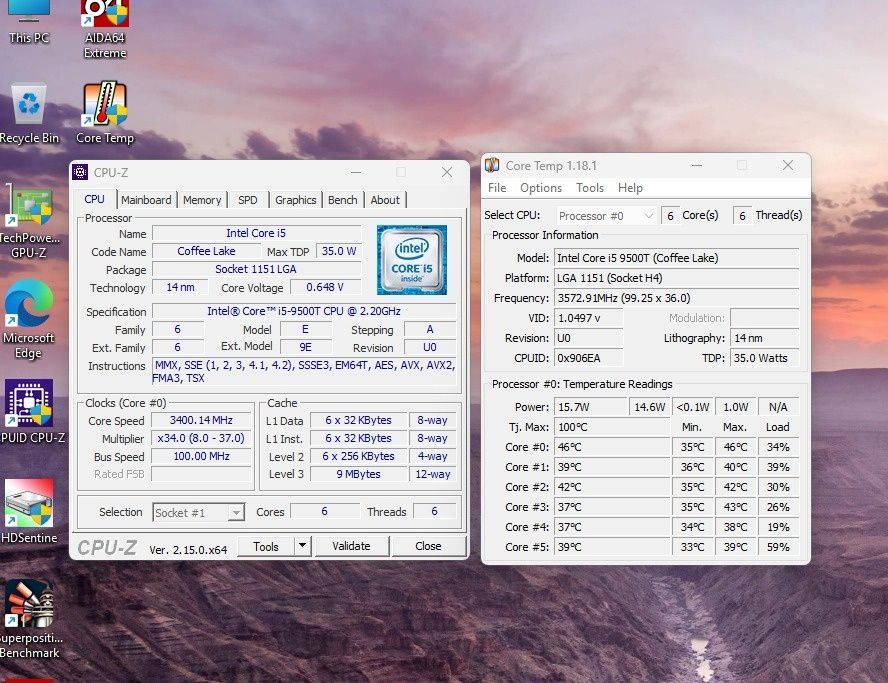Click the Validate button in CPU-Z
Viewport: 888px width, 683px height.
tap(351, 546)
